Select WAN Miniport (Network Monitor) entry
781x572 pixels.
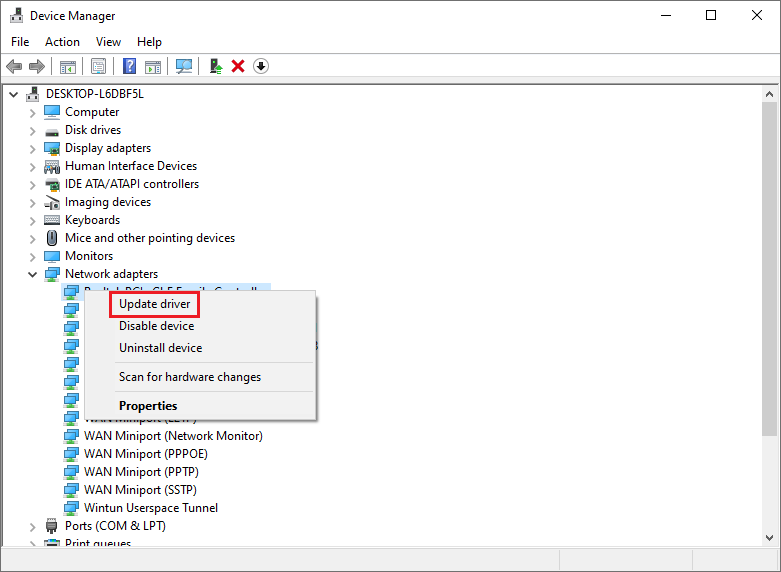tap(173, 436)
